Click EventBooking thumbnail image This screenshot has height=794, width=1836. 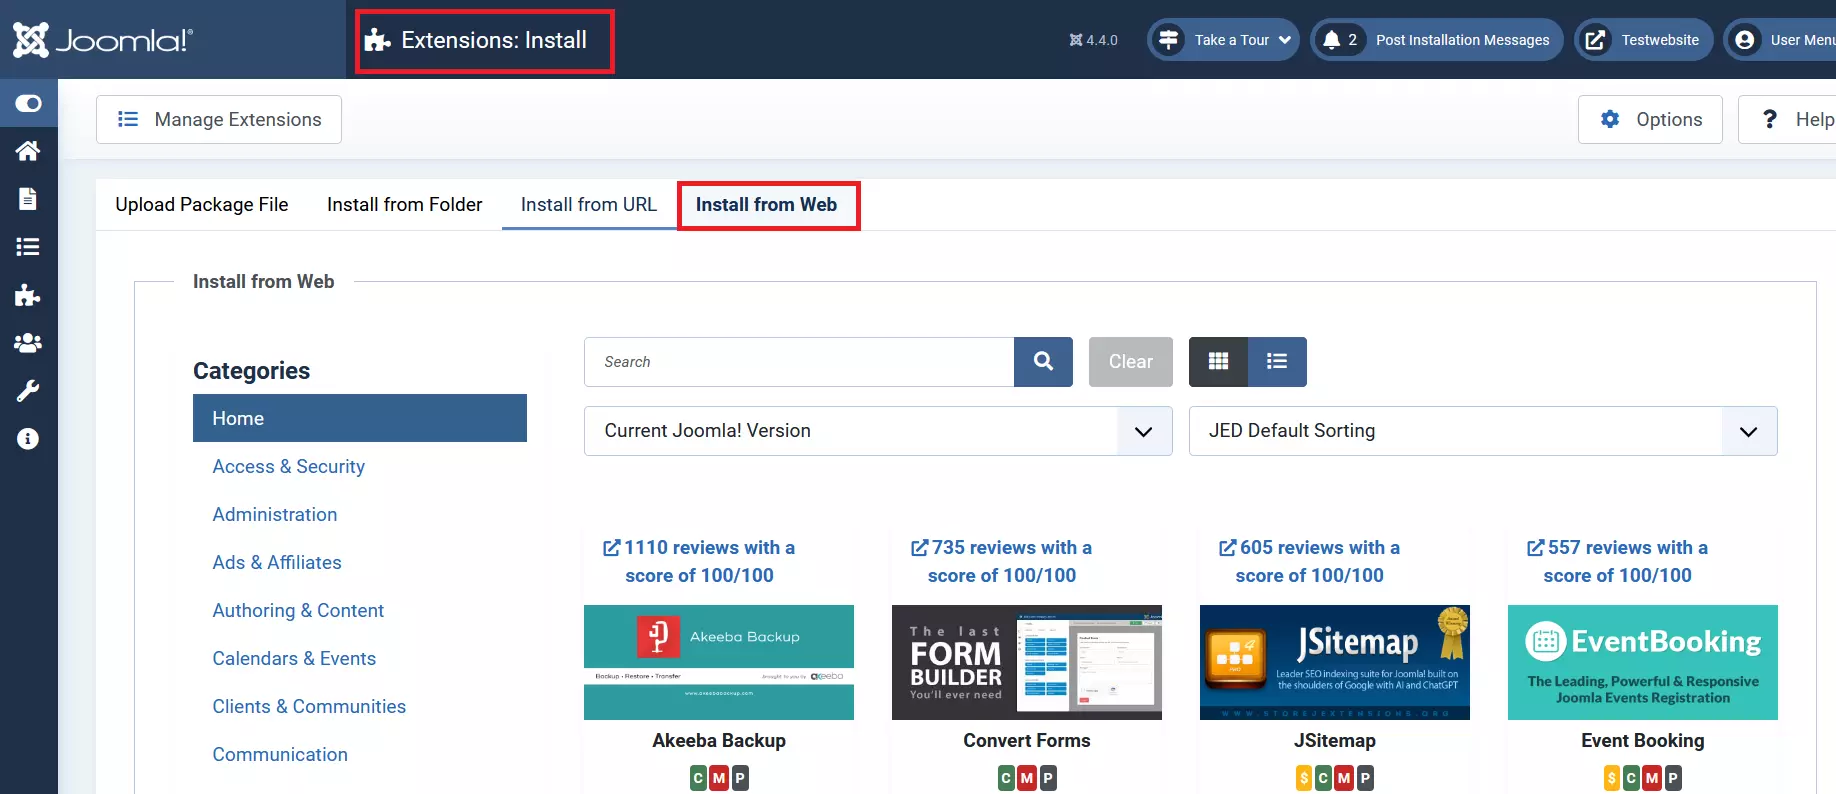pos(1643,662)
